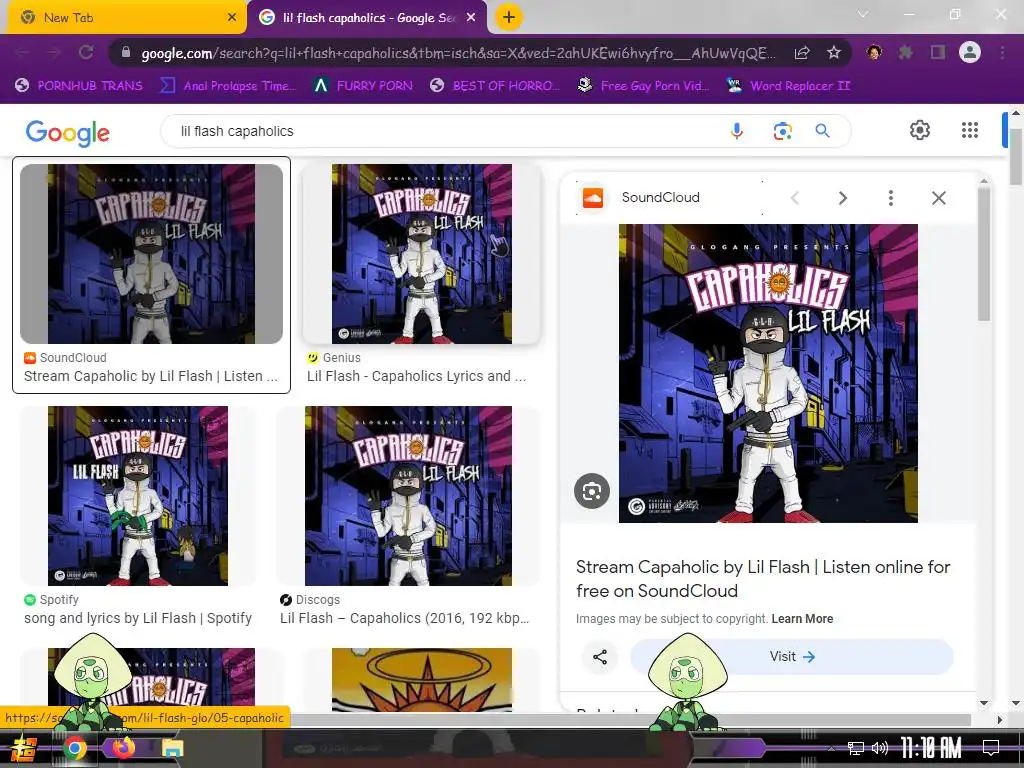Open Chrome from the taskbar

point(74,748)
